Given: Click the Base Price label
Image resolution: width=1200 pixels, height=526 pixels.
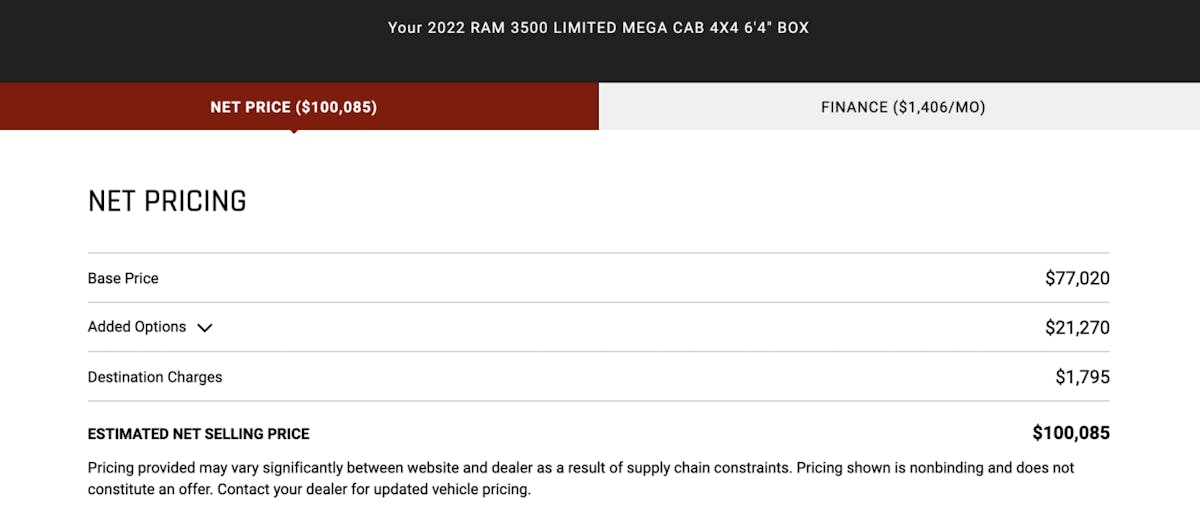Looking at the screenshot, I should point(123,278).
